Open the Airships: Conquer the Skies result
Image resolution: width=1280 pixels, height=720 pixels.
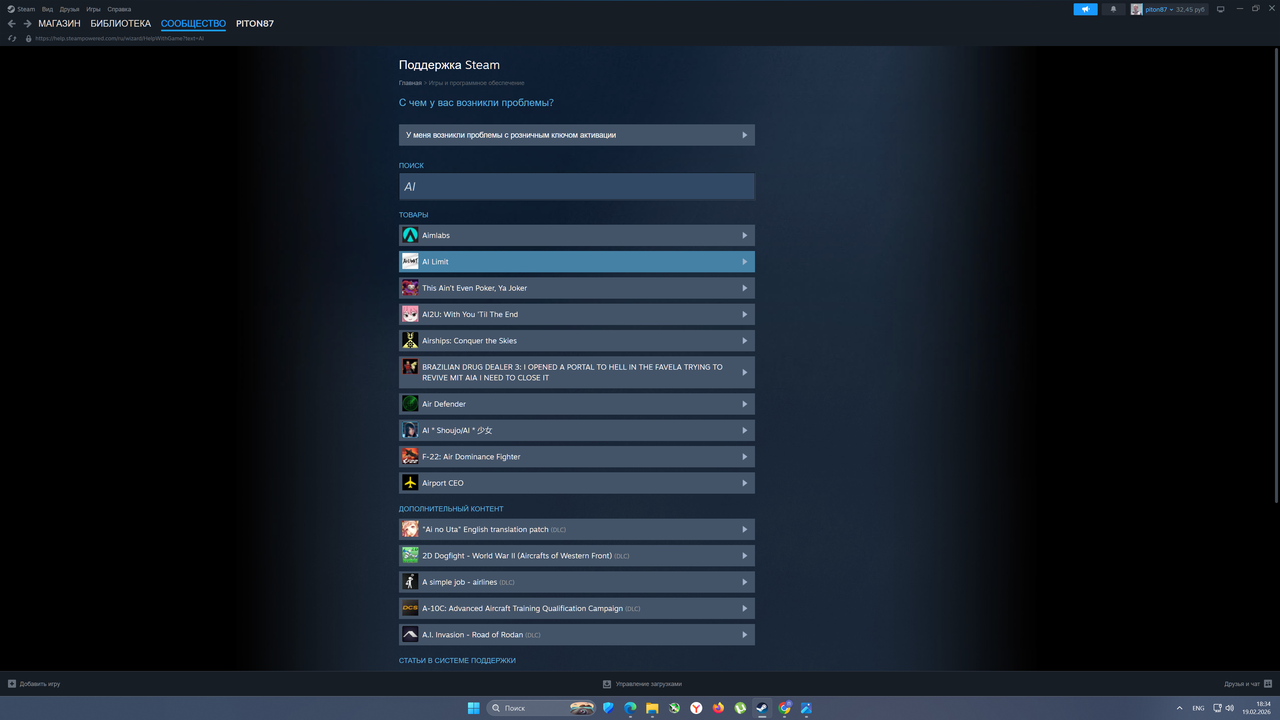pos(577,341)
